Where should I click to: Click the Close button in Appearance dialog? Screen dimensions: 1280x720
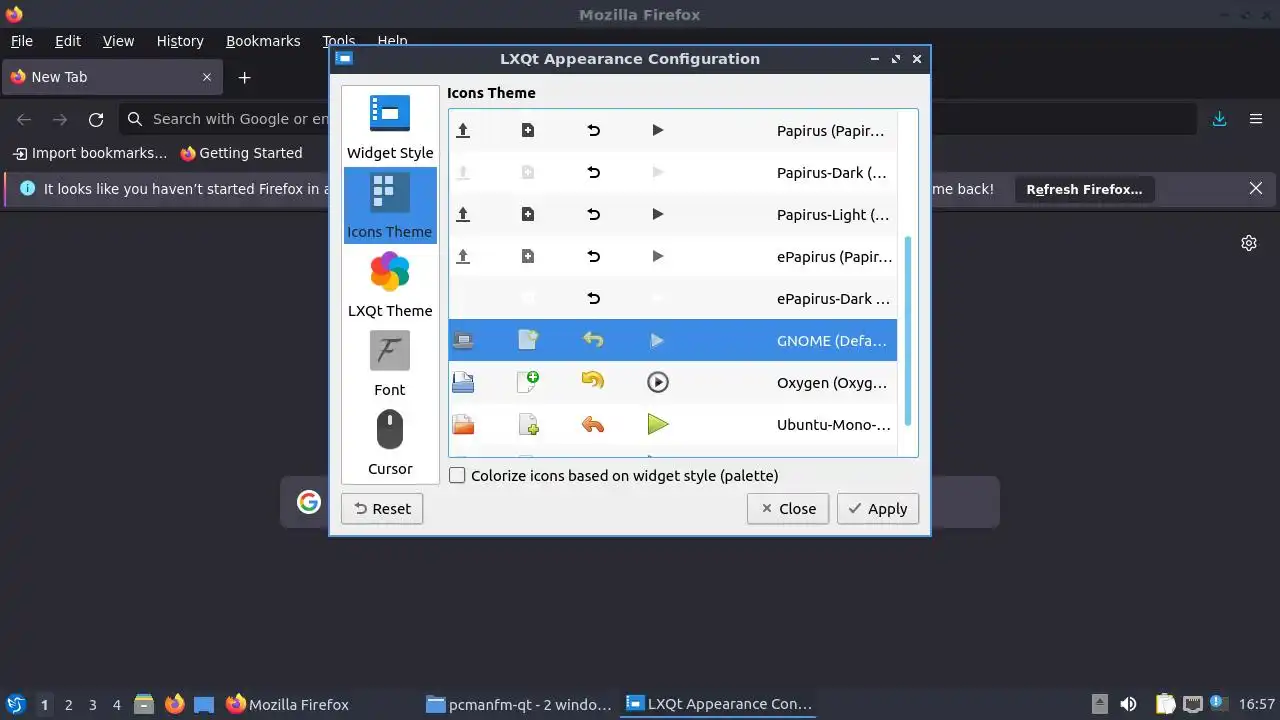(x=788, y=509)
